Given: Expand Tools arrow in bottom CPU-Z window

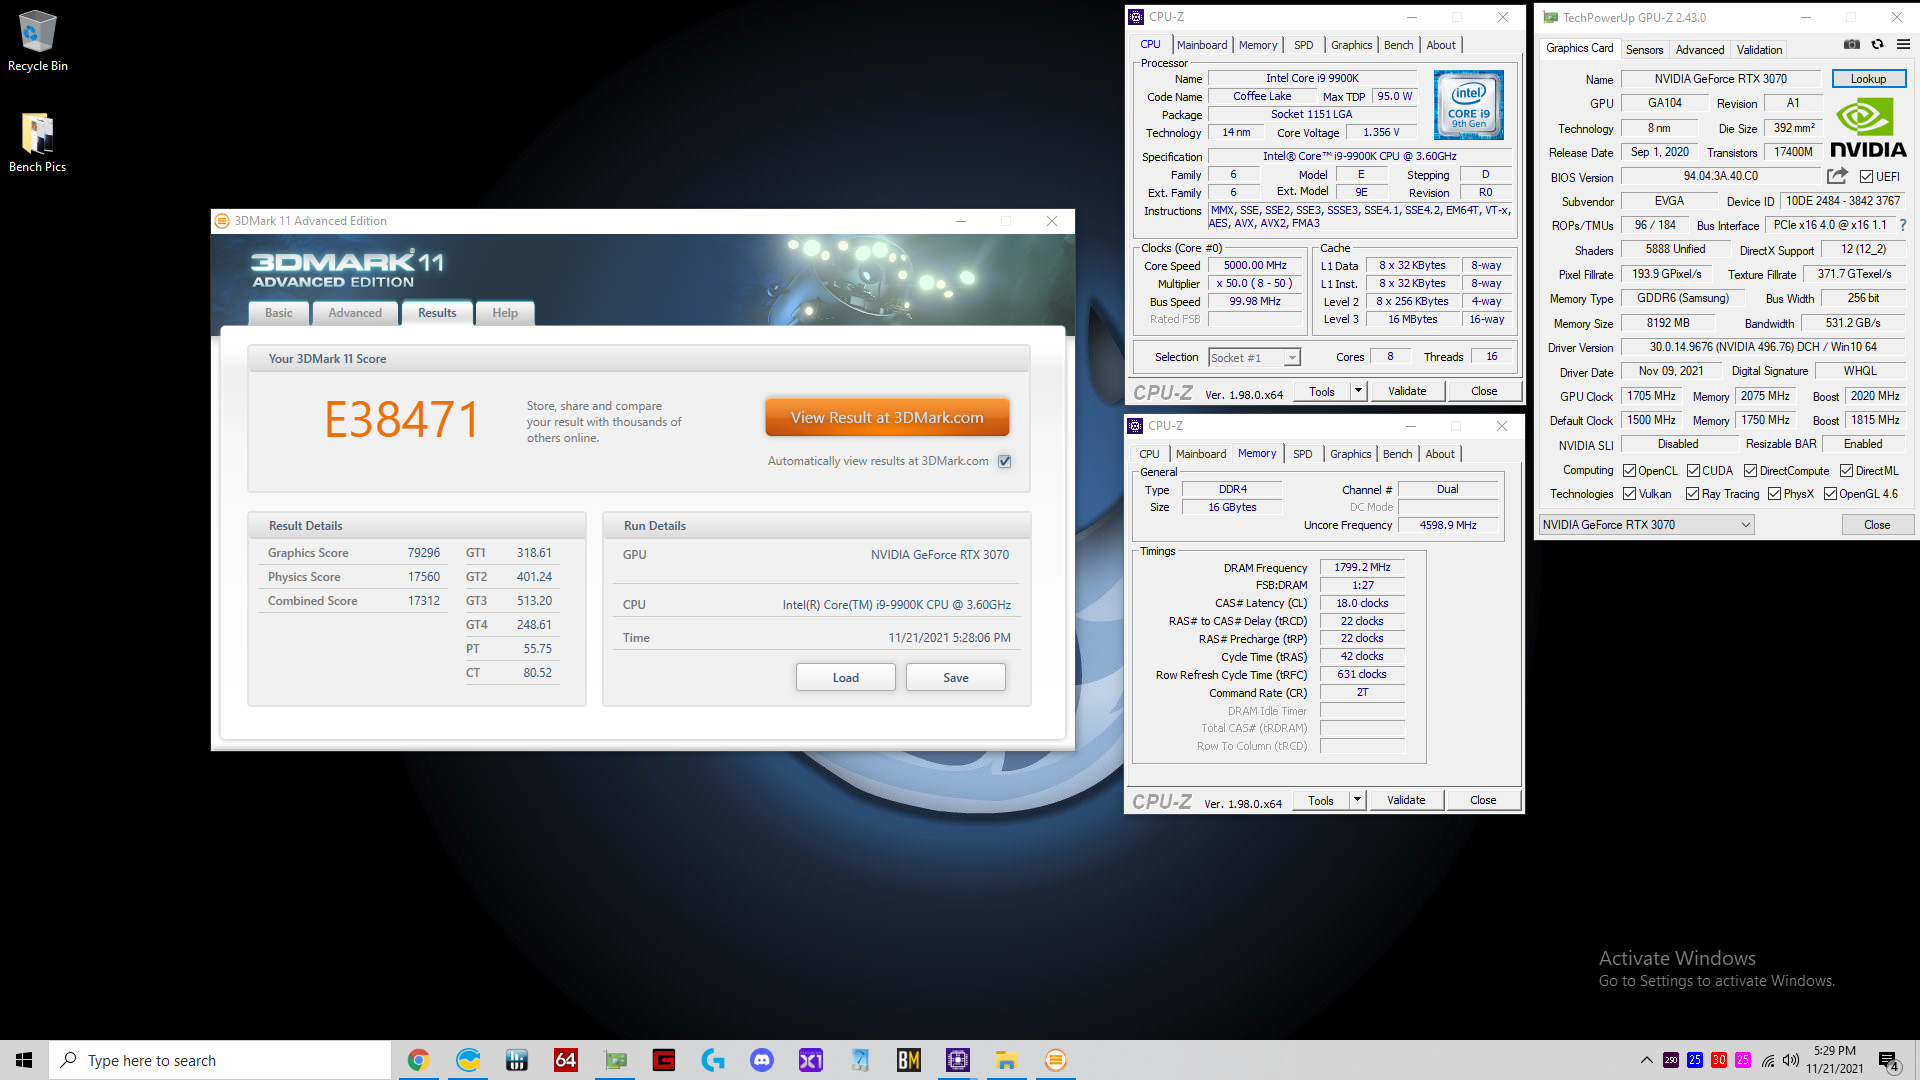Looking at the screenshot, I should [x=1357, y=800].
